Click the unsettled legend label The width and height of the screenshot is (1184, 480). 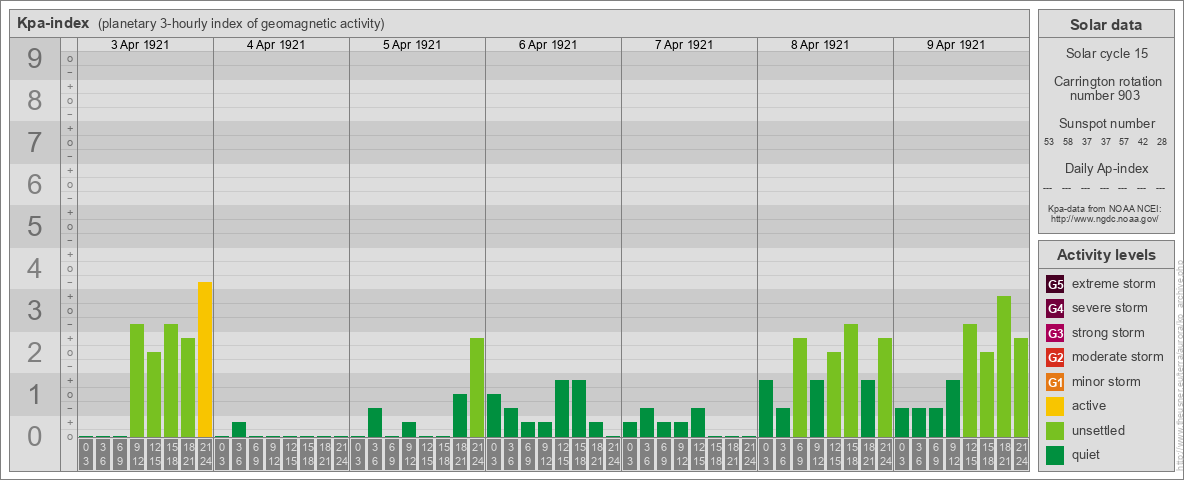pyautogui.click(x=1099, y=430)
